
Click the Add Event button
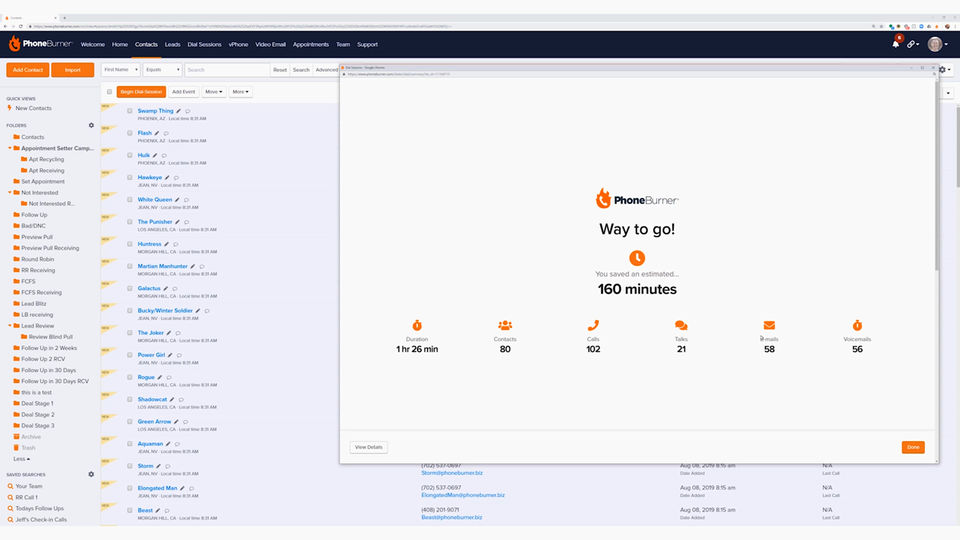(183, 92)
